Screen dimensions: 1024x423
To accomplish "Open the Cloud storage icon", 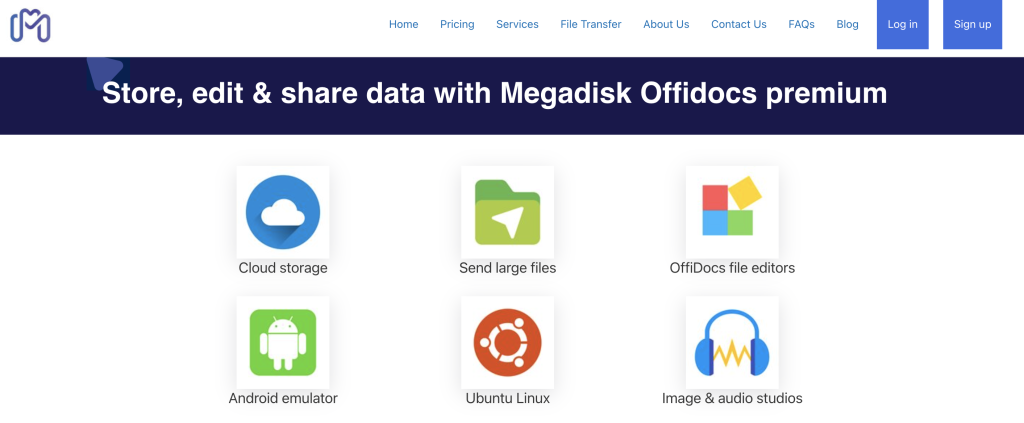I will coord(283,212).
